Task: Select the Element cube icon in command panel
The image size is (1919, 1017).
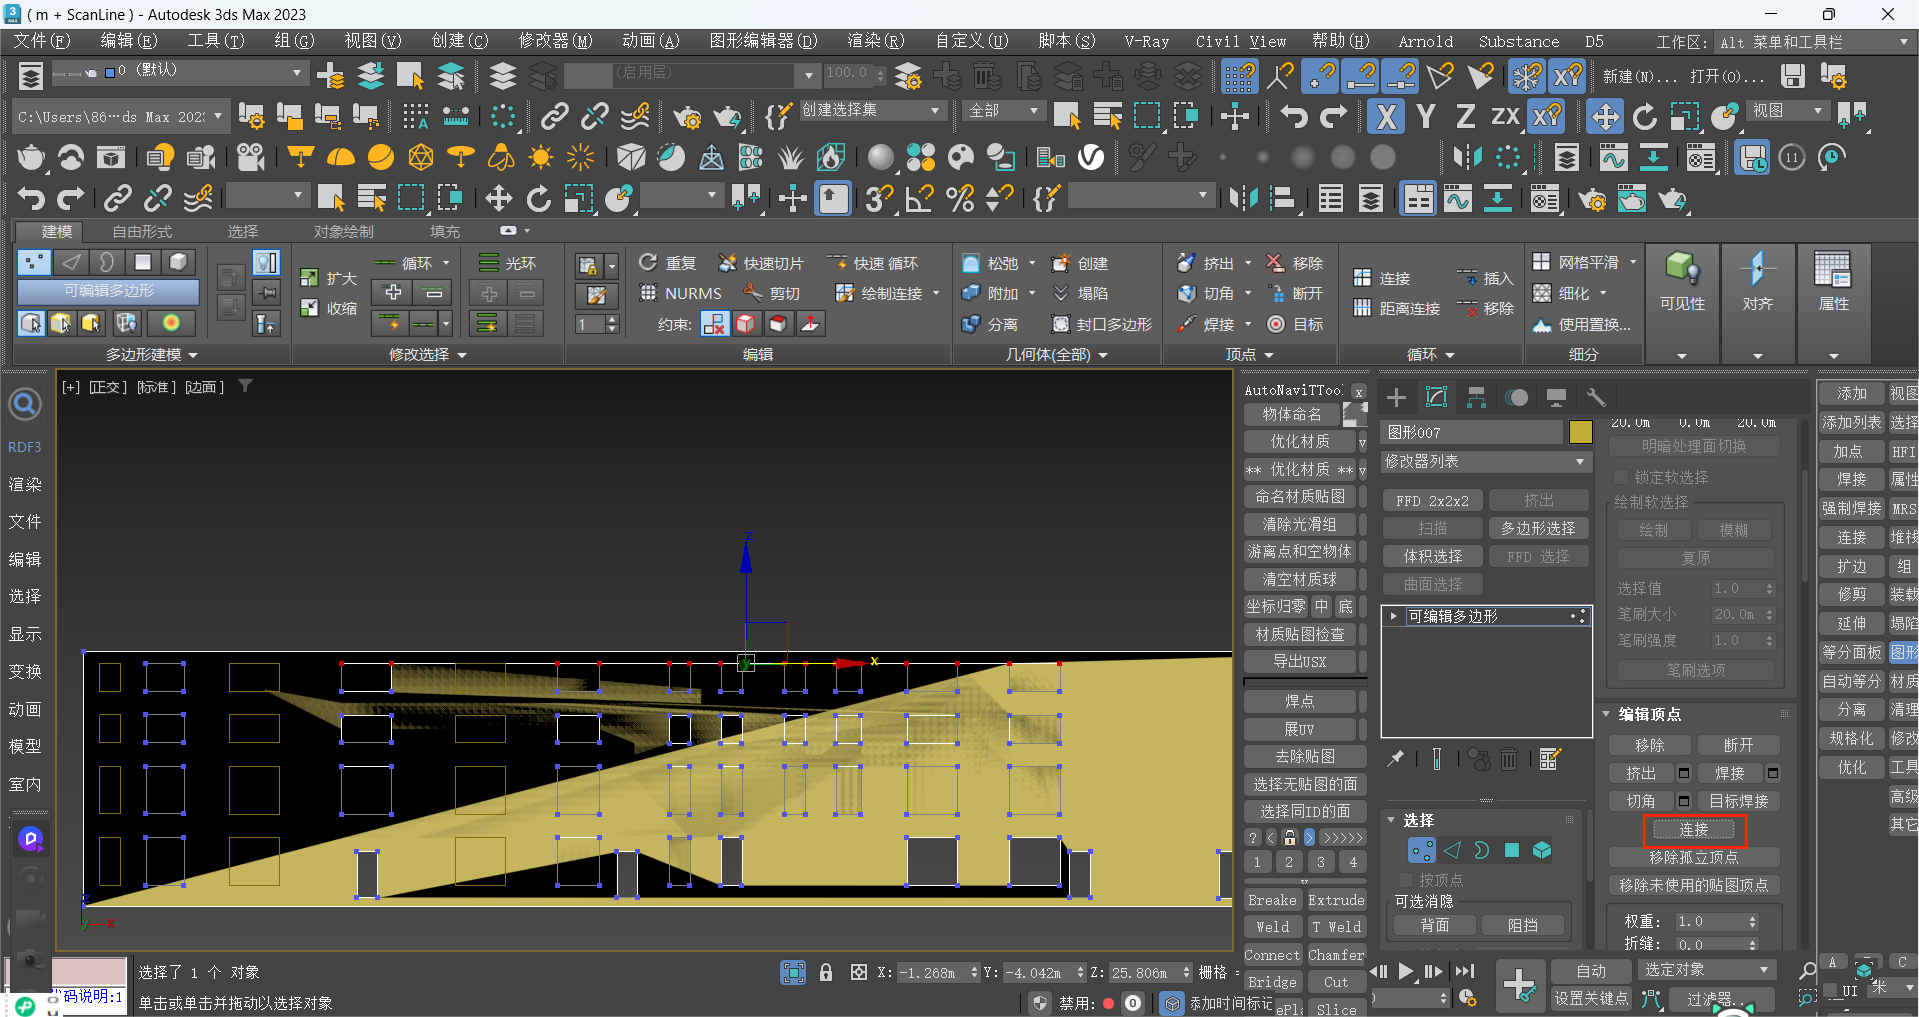Action: point(1542,850)
